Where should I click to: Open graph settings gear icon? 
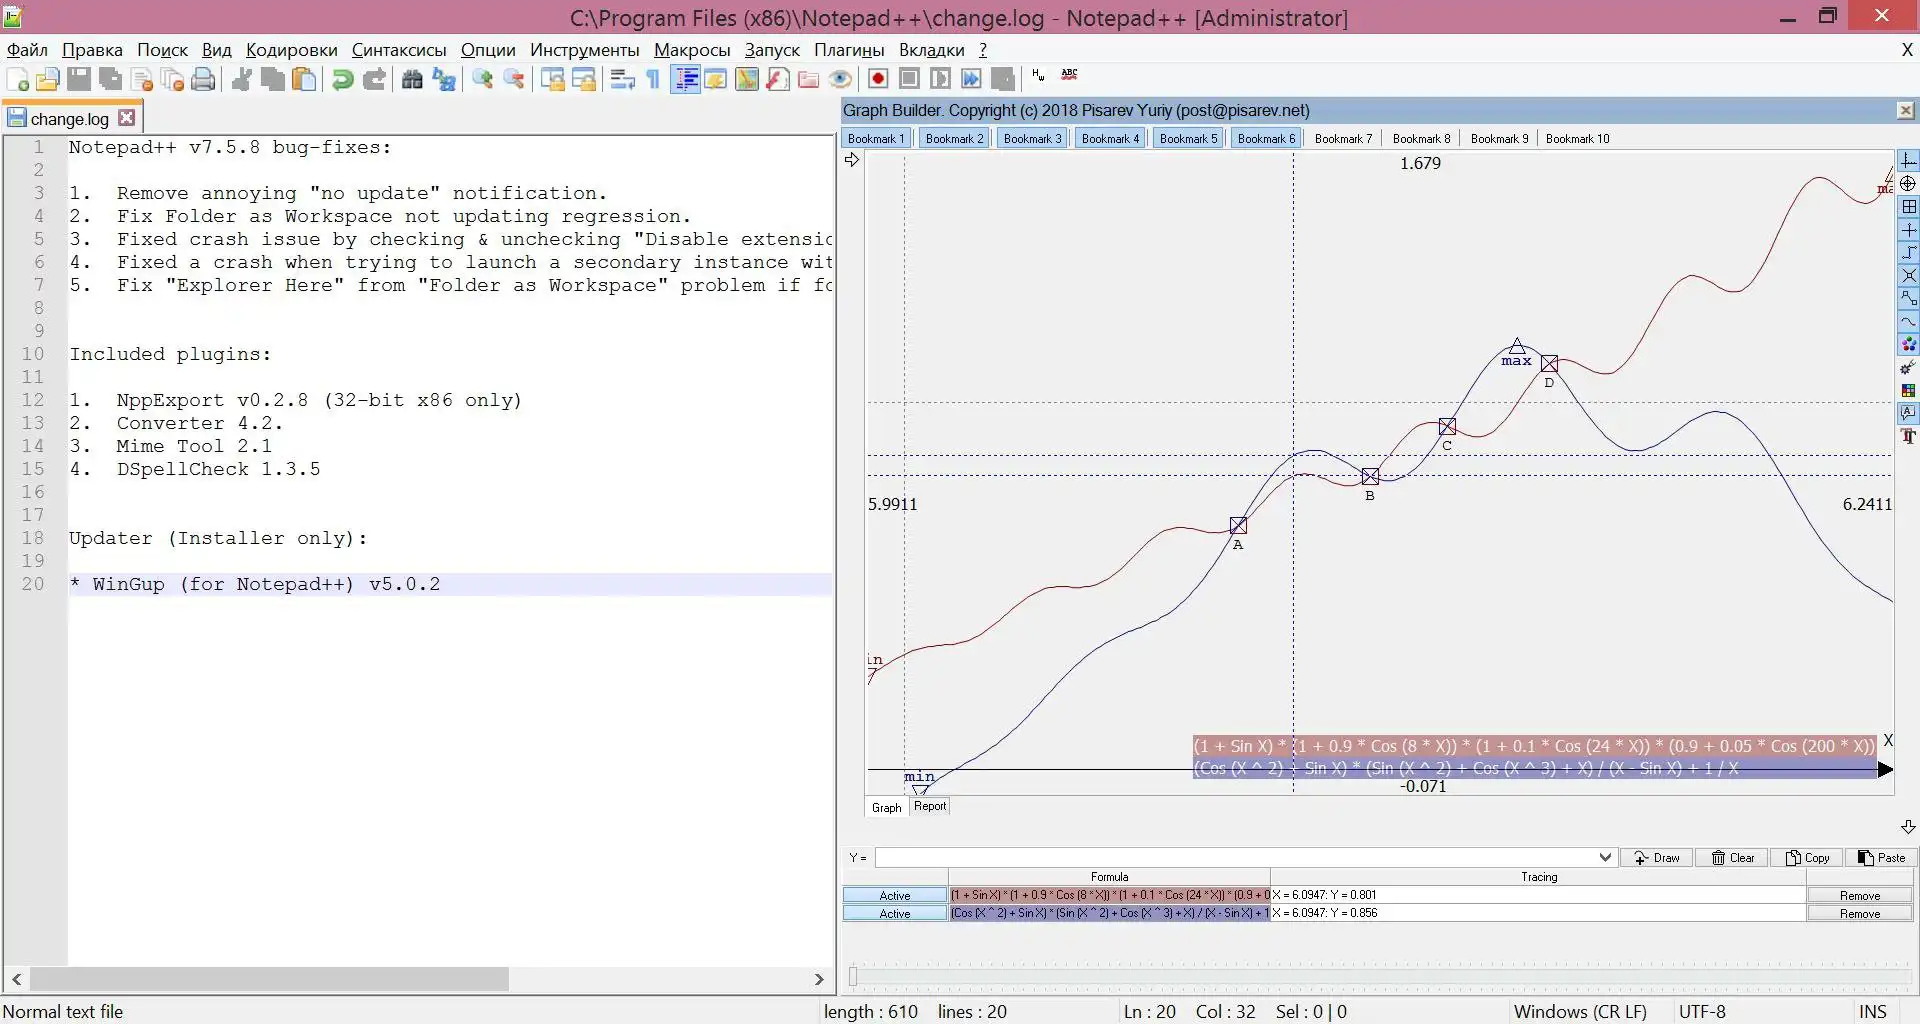pos(1908,367)
